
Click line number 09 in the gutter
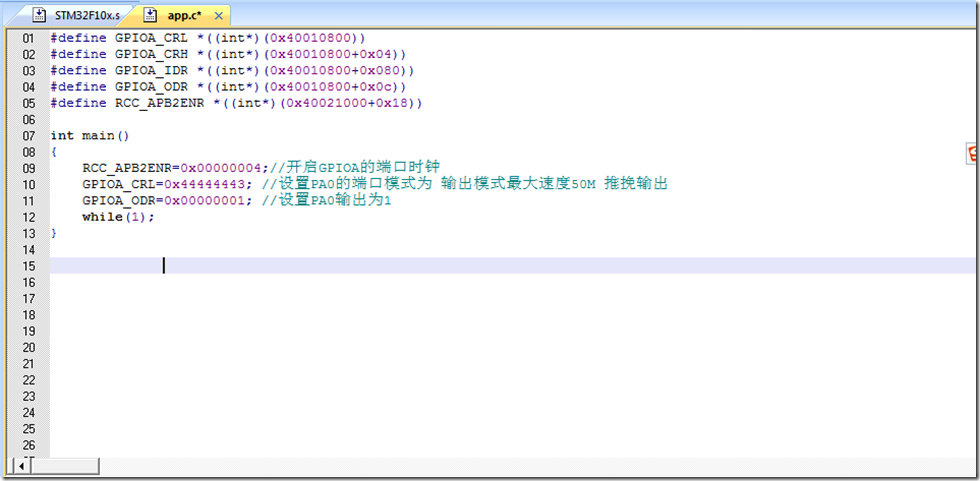(28, 168)
